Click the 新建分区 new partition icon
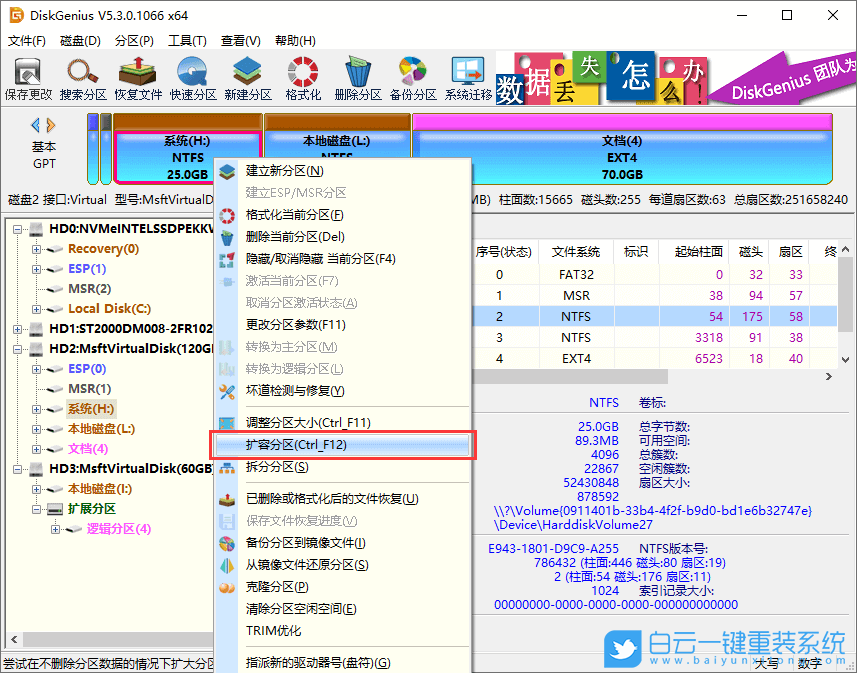 tap(245, 77)
